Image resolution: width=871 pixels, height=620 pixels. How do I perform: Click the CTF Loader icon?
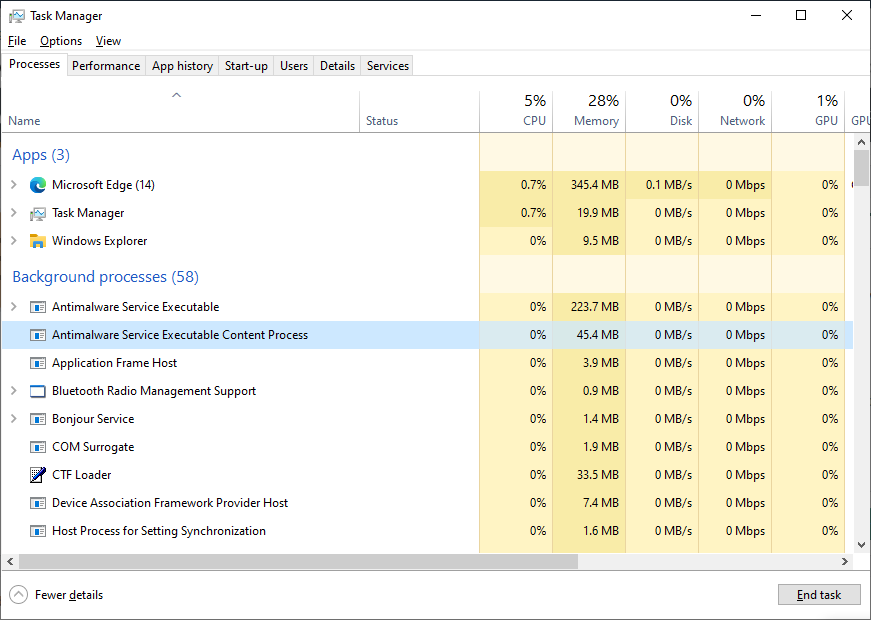[x=38, y=475]
